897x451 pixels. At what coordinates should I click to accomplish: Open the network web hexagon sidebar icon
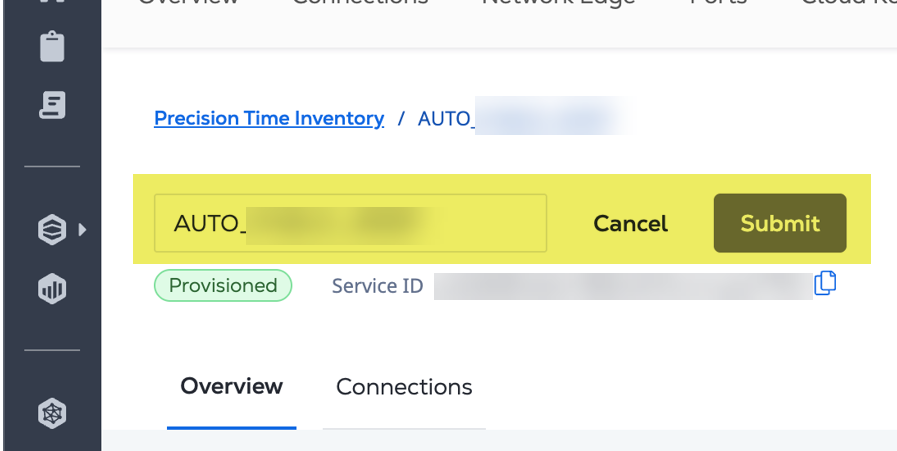[52, 413]
